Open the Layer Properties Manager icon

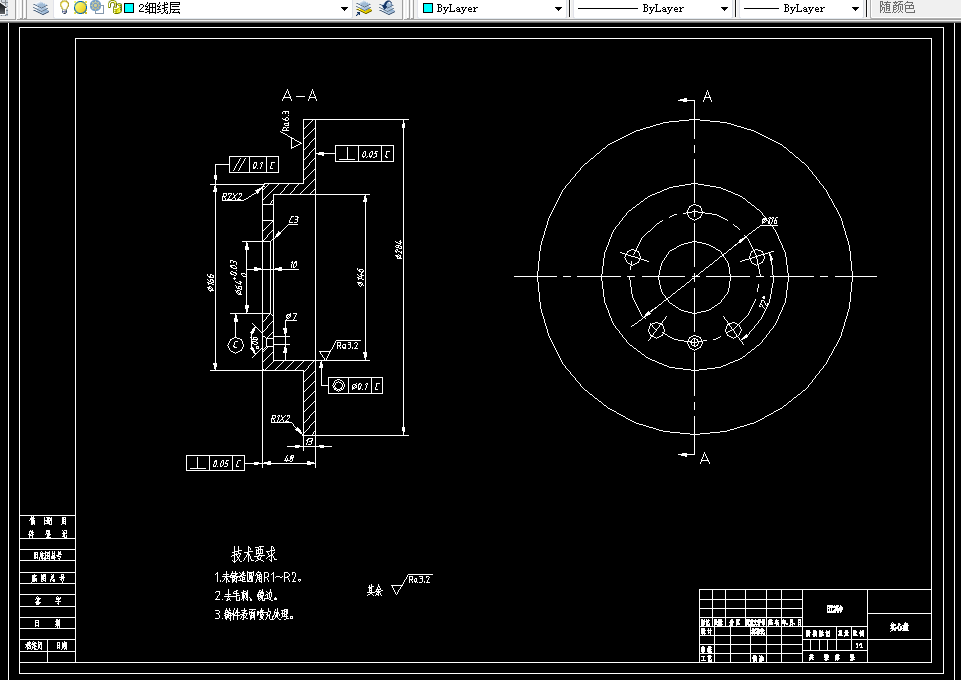point(41,8)
